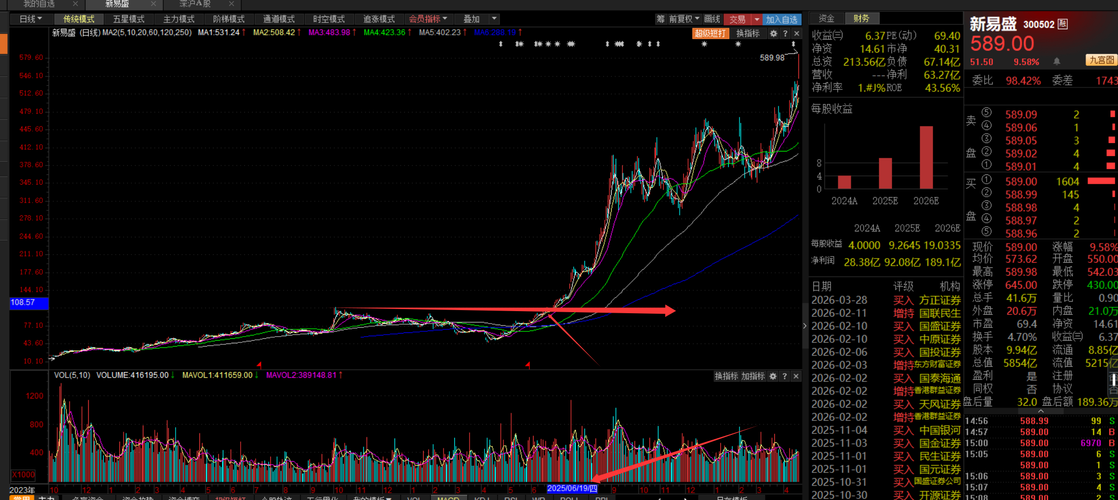Click the 2024A earnings bar in 每股收益 chart
1118x500 pixels.
[x=843, y=183]
